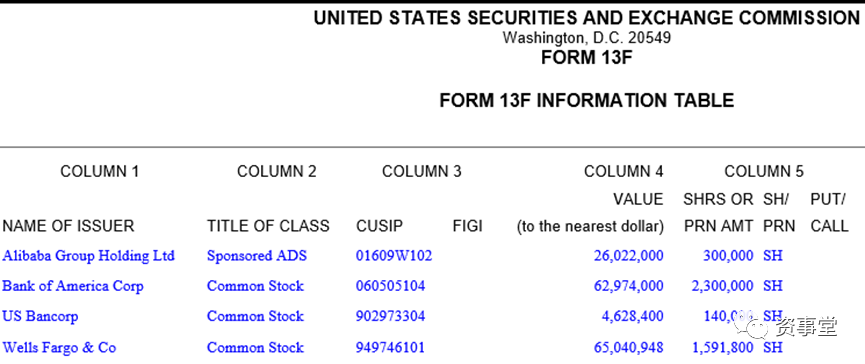Click the Wells Fargo & Co issuer name

pyautogui.click(x=59, y=348)
